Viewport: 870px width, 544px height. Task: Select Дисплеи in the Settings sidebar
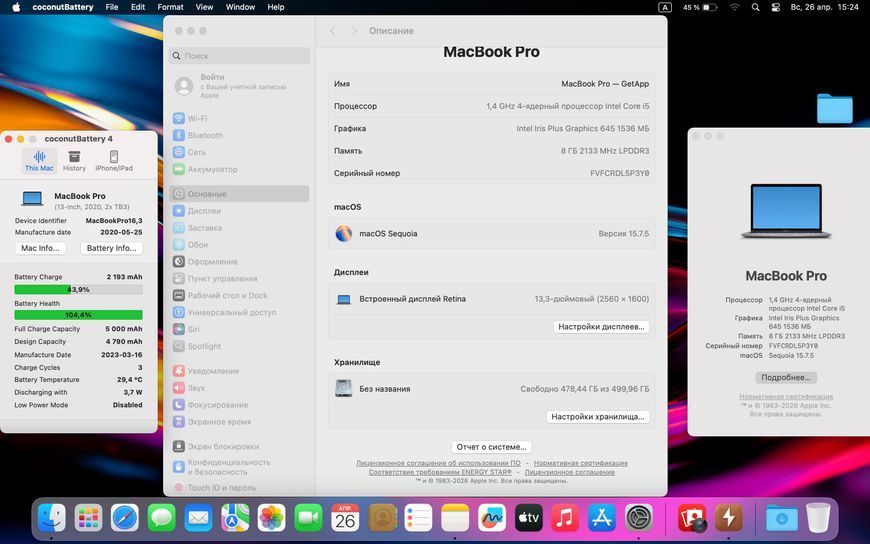pos(239,211)
